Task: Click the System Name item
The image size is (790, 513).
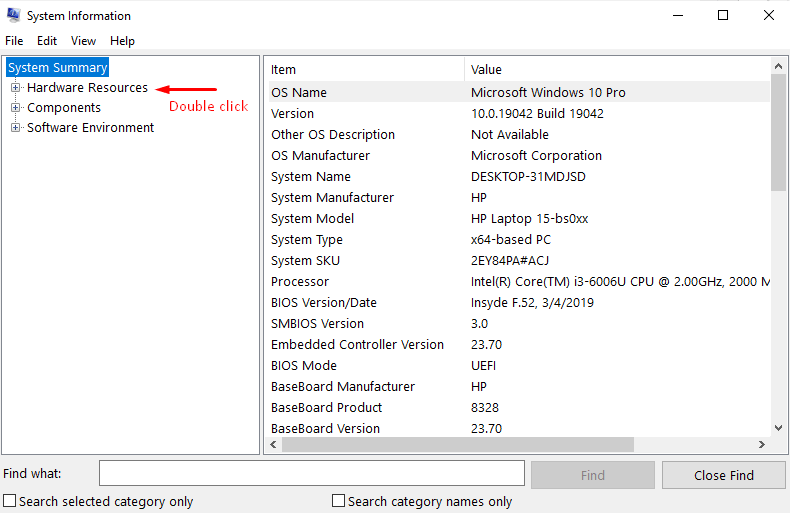Action: point(310,177)
